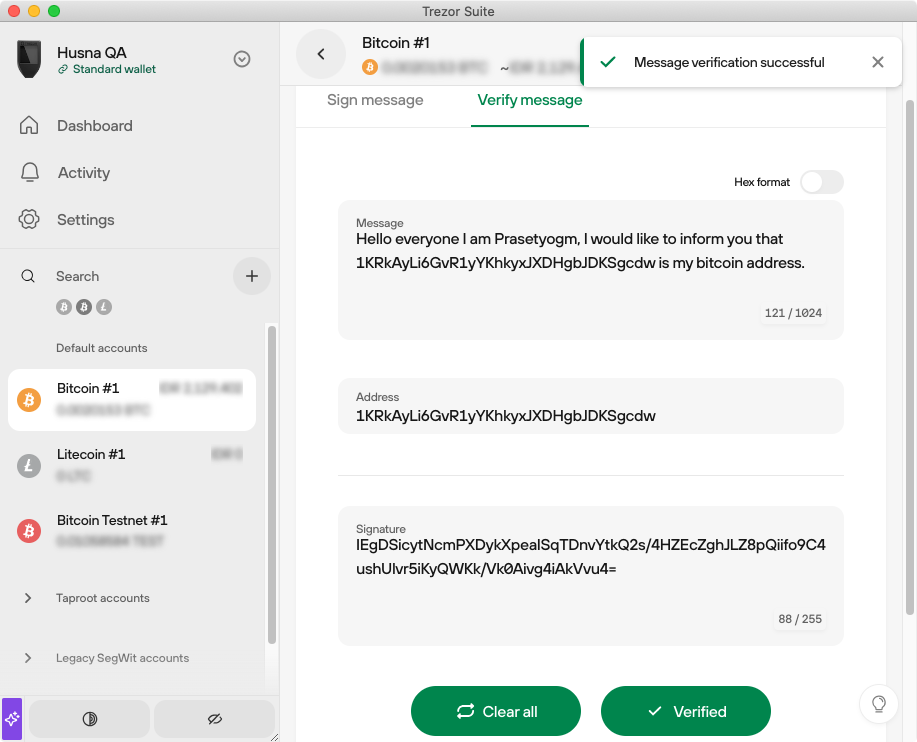
Task: Click inside the Address field
Action: click(x=591, y=406)
